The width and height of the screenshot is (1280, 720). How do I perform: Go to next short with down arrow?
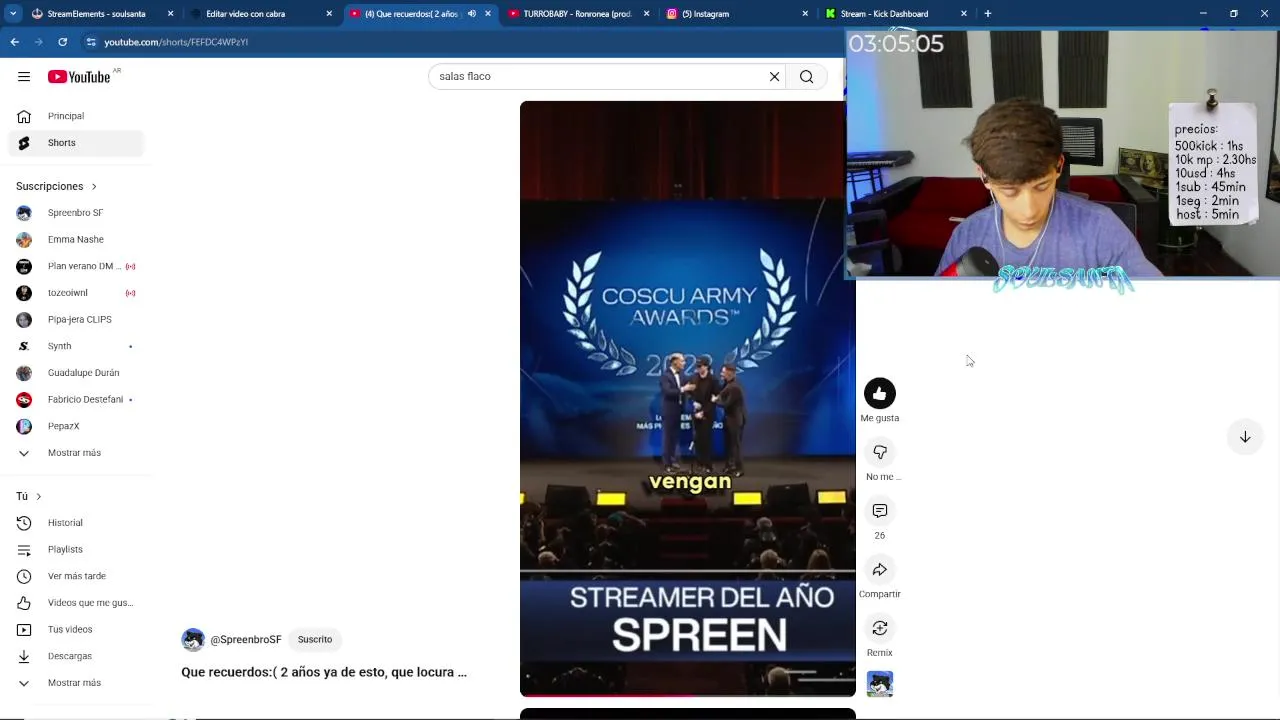pos(1245,437)
